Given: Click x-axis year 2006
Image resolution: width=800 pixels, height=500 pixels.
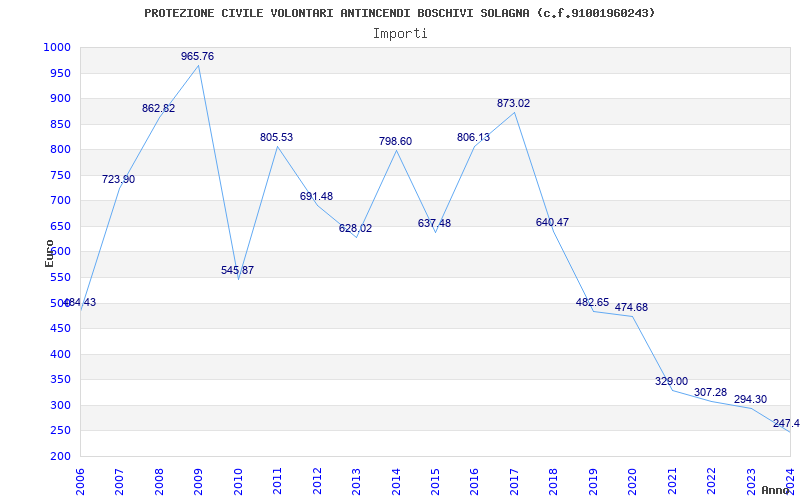Looking at the screenshot, I should (80, 480).
